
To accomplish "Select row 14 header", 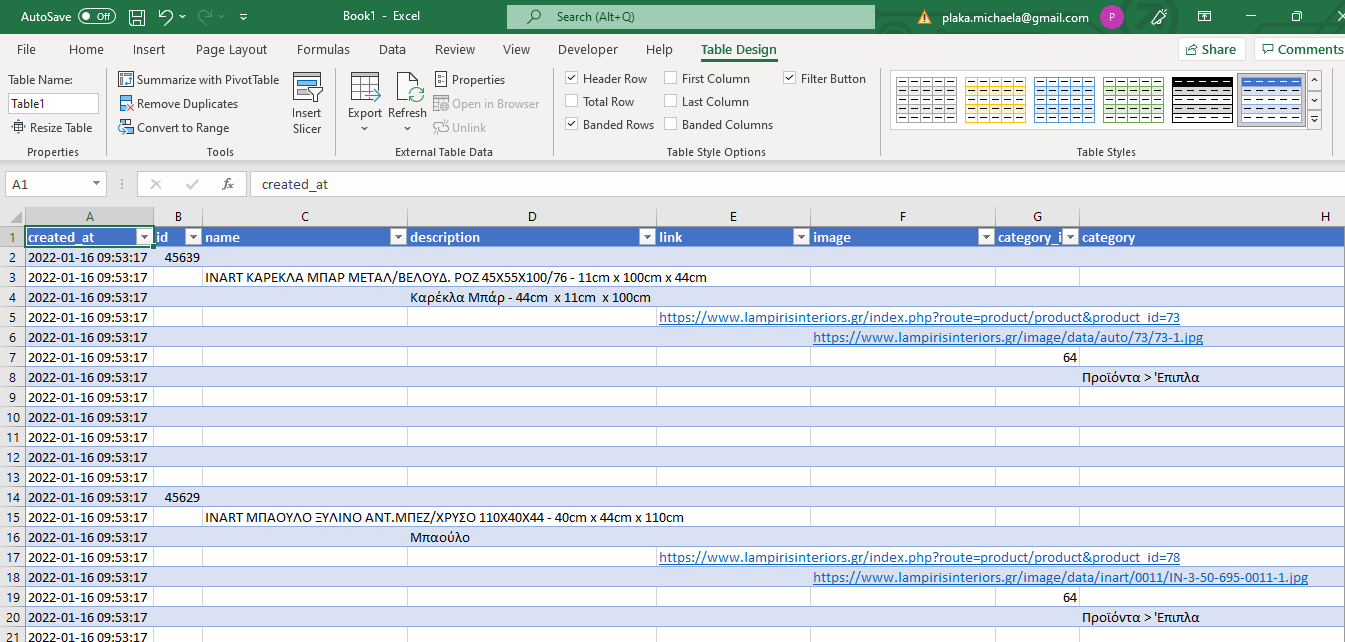I will point(12,498).
